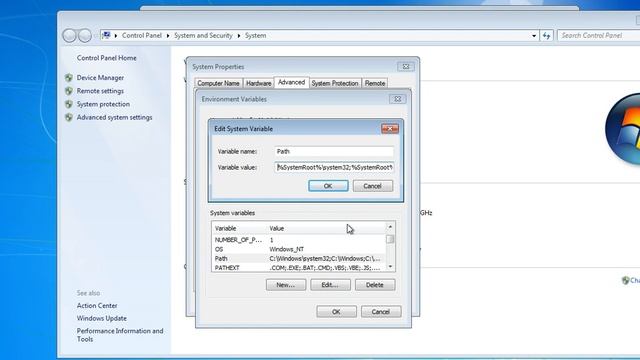Viewport: 640px width, 360px height.
Task: Click the Variable column header
Action: pyautogui.click(x=239, y=228)
